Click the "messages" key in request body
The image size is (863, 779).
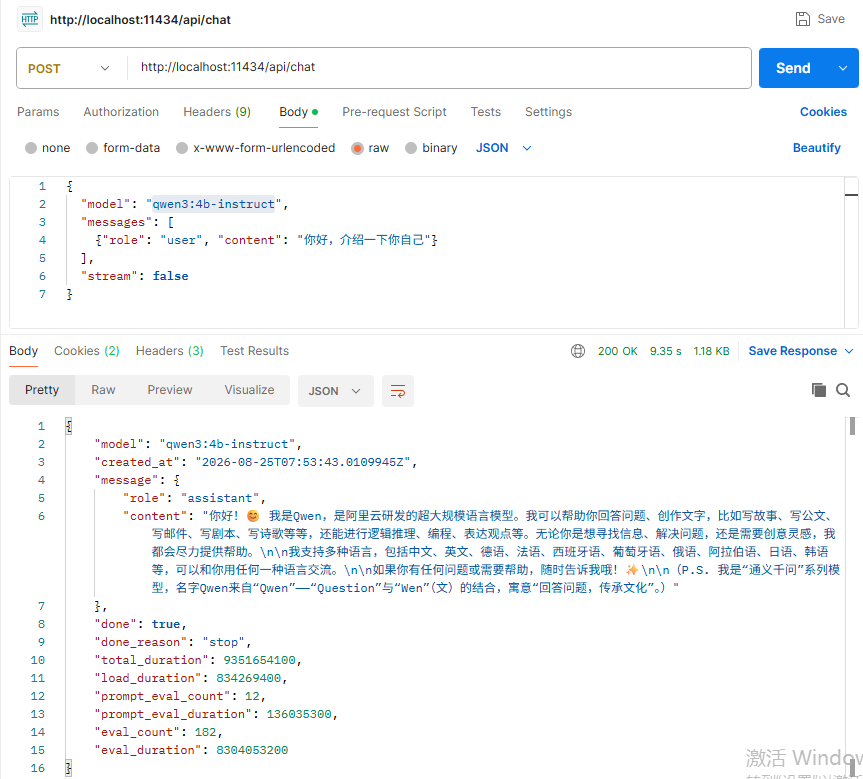point(116,222)
